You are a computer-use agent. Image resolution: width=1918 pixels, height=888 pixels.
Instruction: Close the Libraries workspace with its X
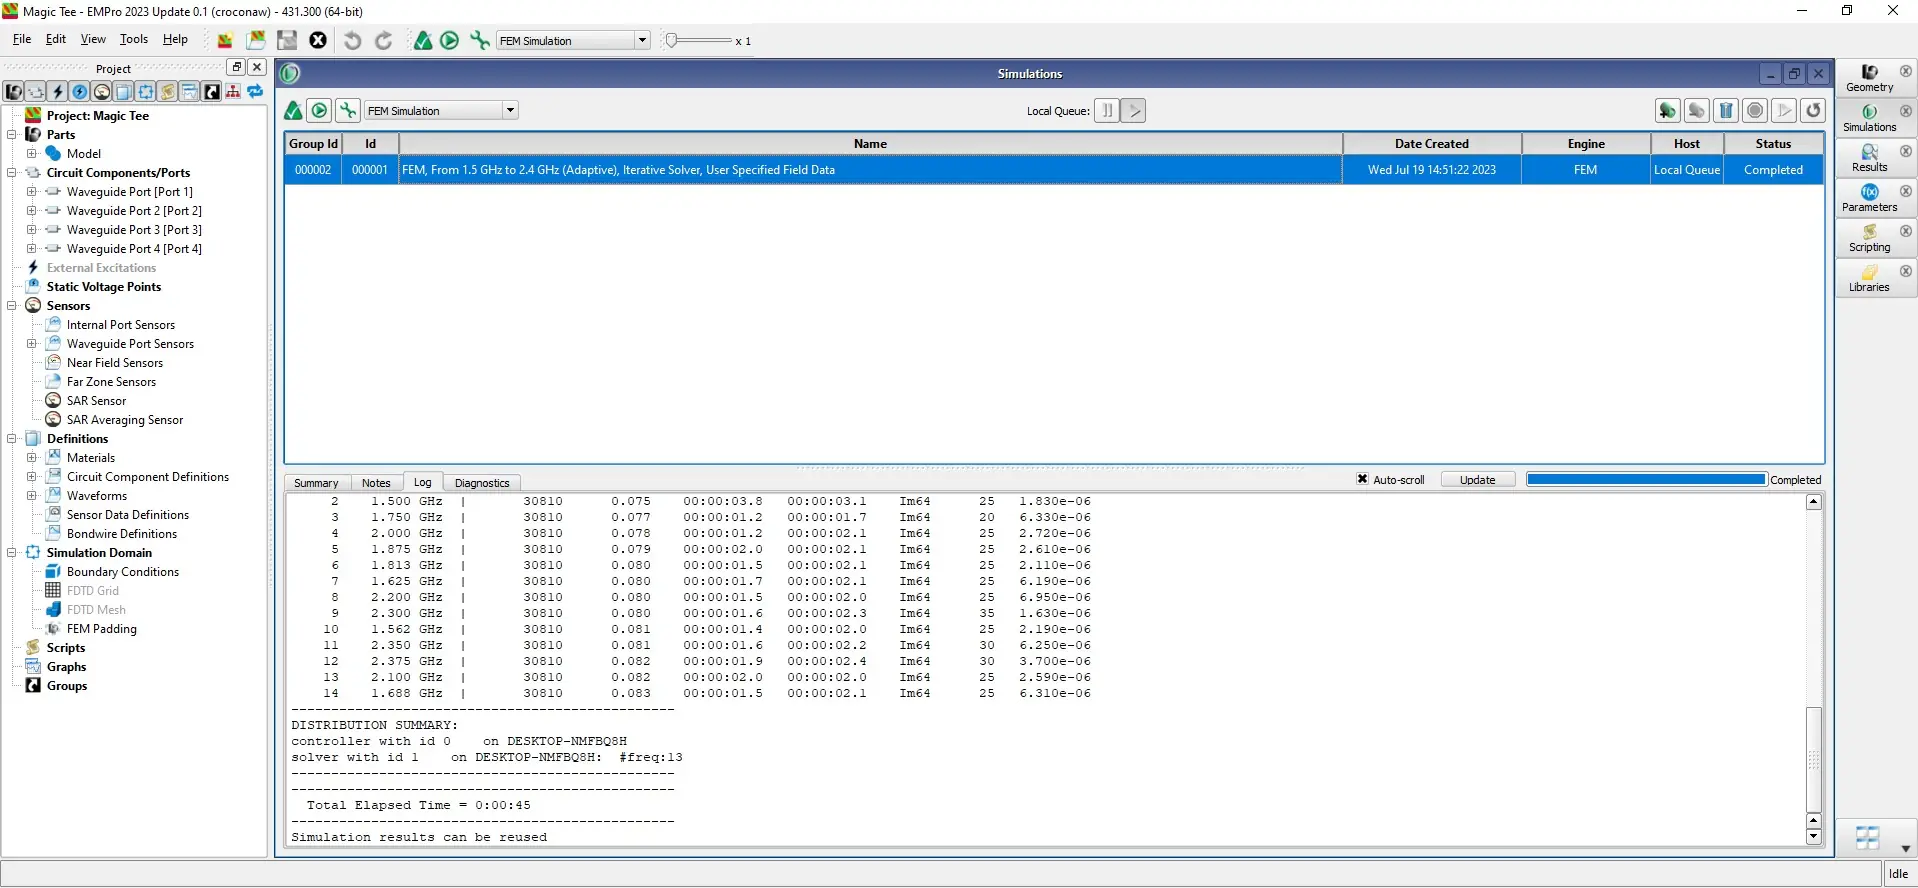1906,271
